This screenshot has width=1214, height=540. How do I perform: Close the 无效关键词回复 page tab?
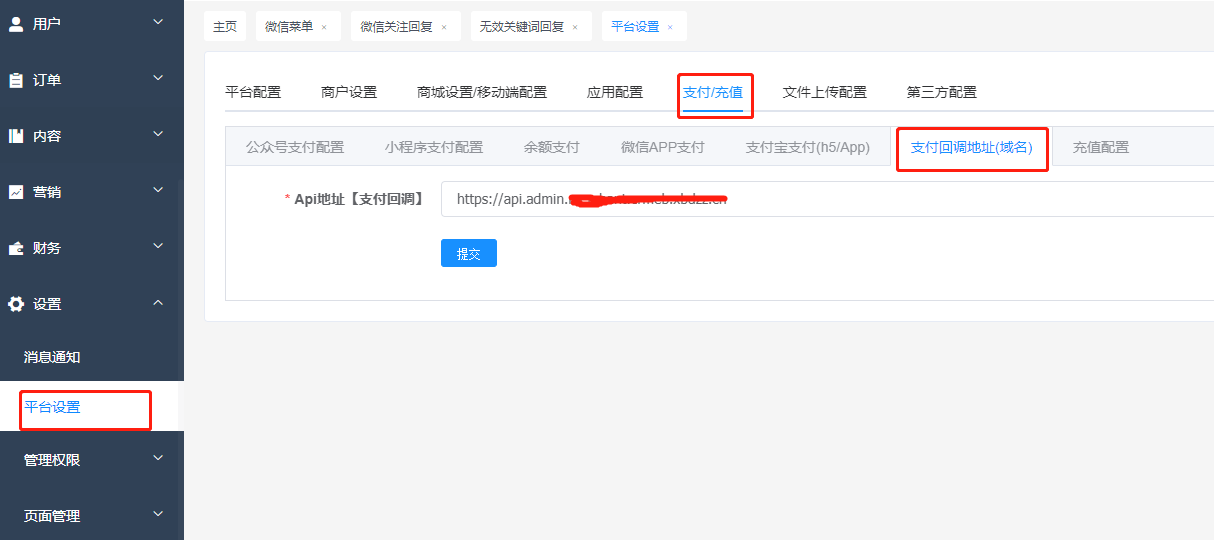(575, 27)
